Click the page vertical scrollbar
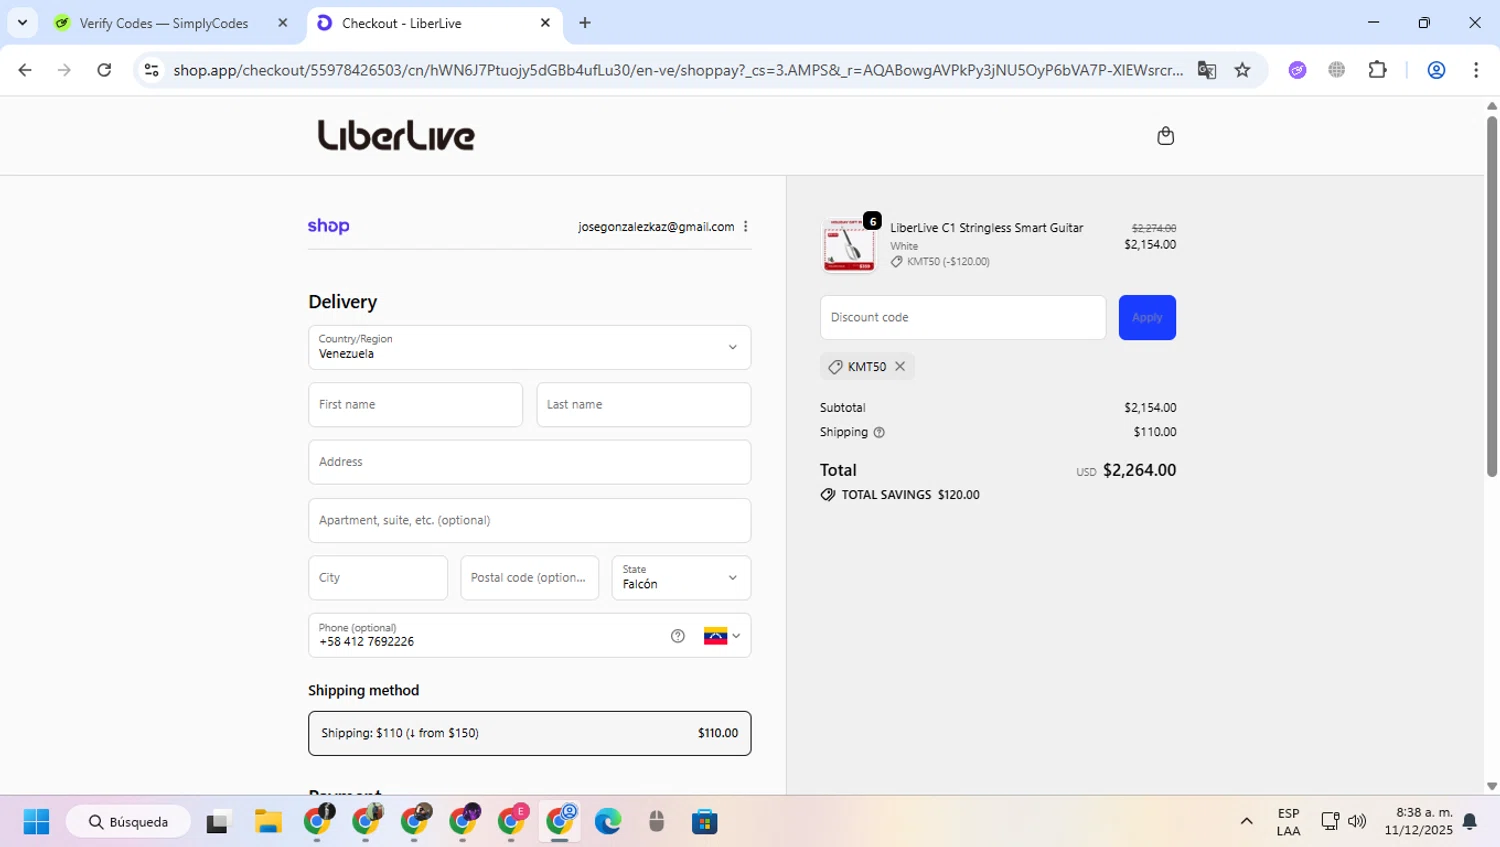1500x847 pixels. click(x=1491, y=295)
